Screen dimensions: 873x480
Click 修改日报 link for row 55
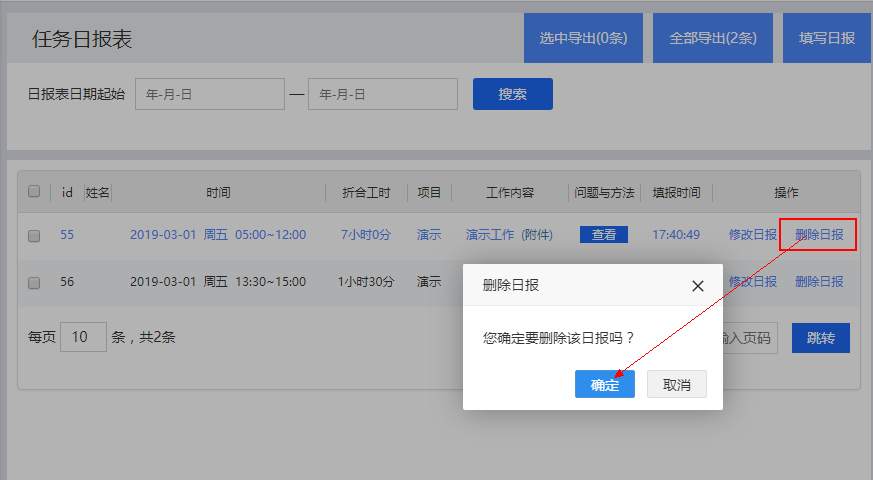click(753, 234)
